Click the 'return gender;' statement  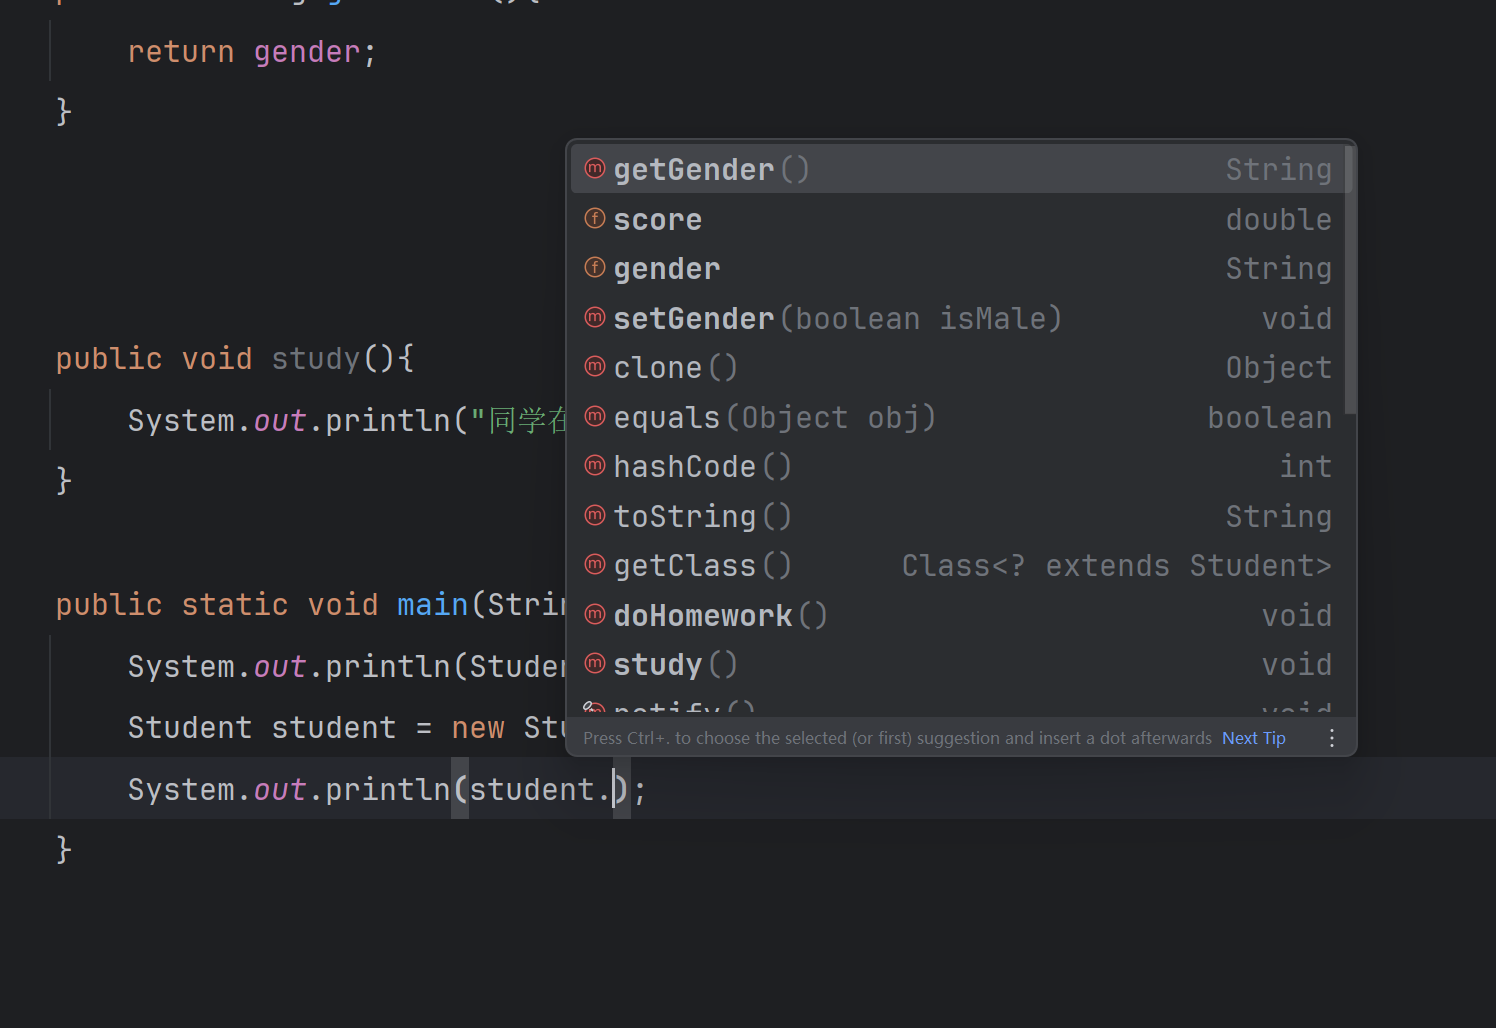252,52
